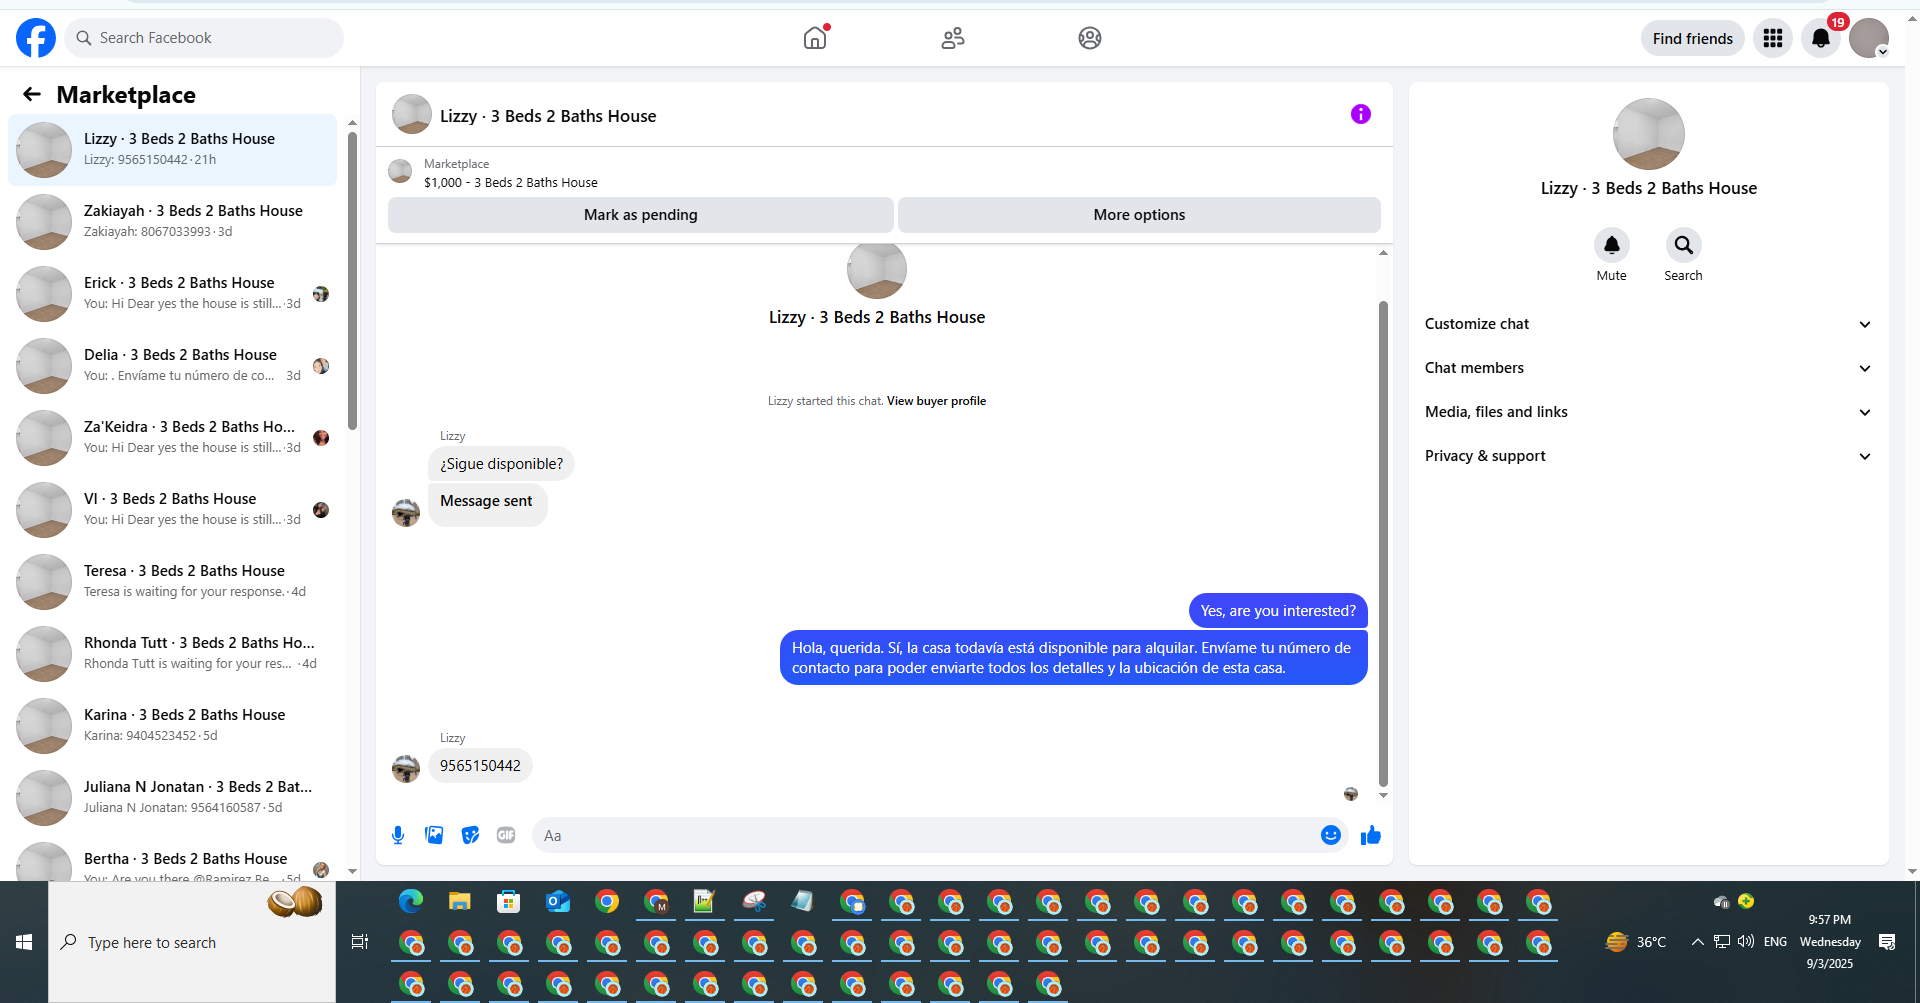Click the Find friends button

pyautogui.click(x=1692, y=38)
